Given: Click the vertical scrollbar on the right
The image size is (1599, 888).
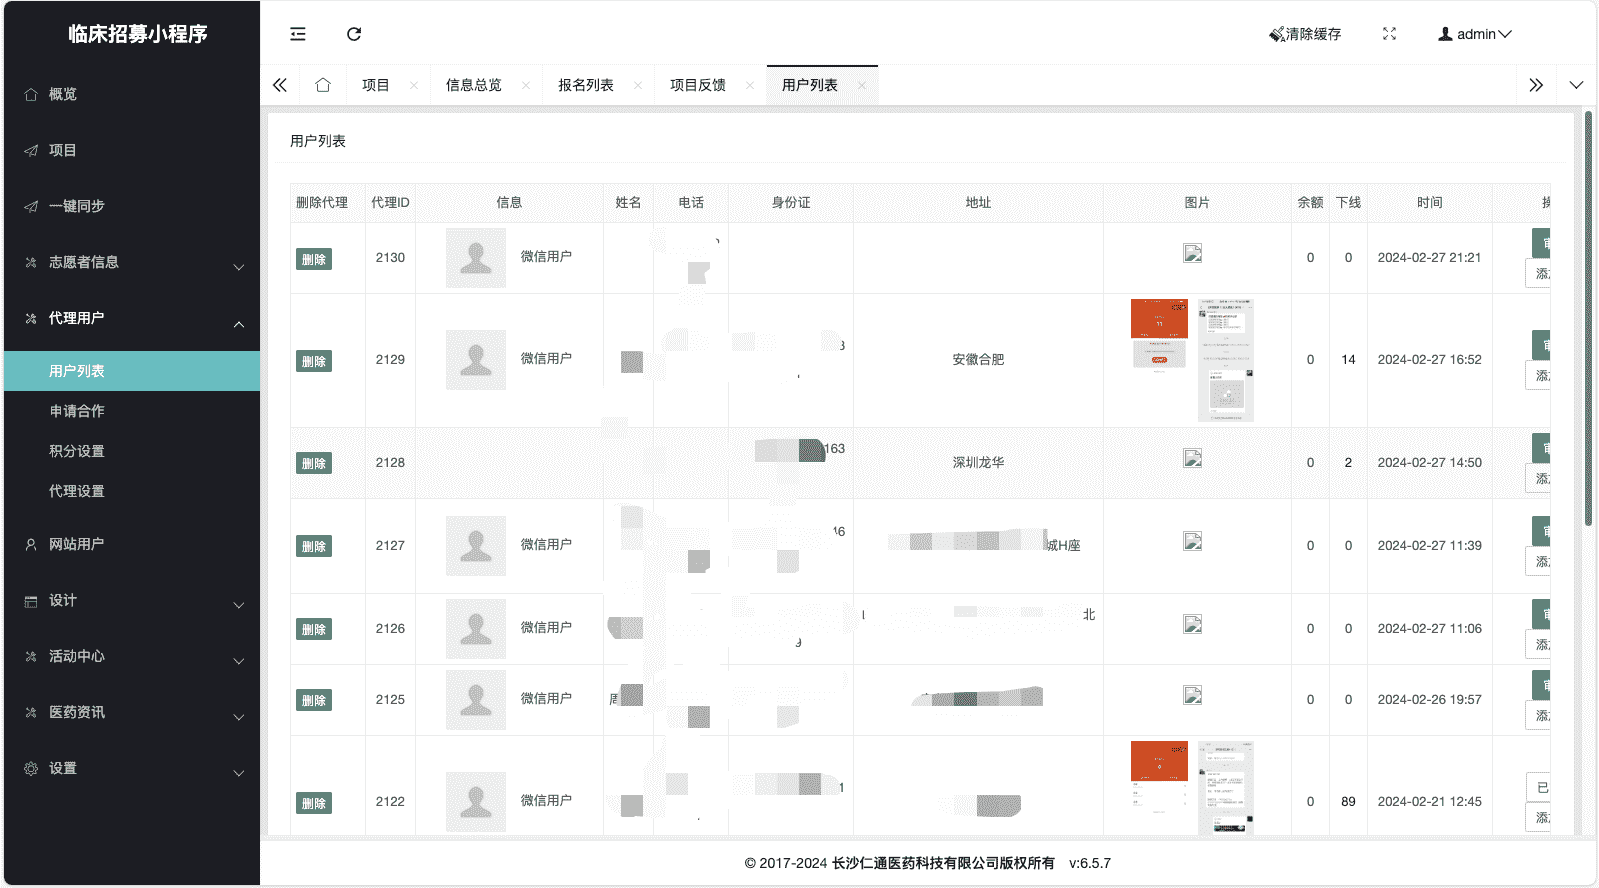Looking at the screenshot, I should (x=1588, y=320).
